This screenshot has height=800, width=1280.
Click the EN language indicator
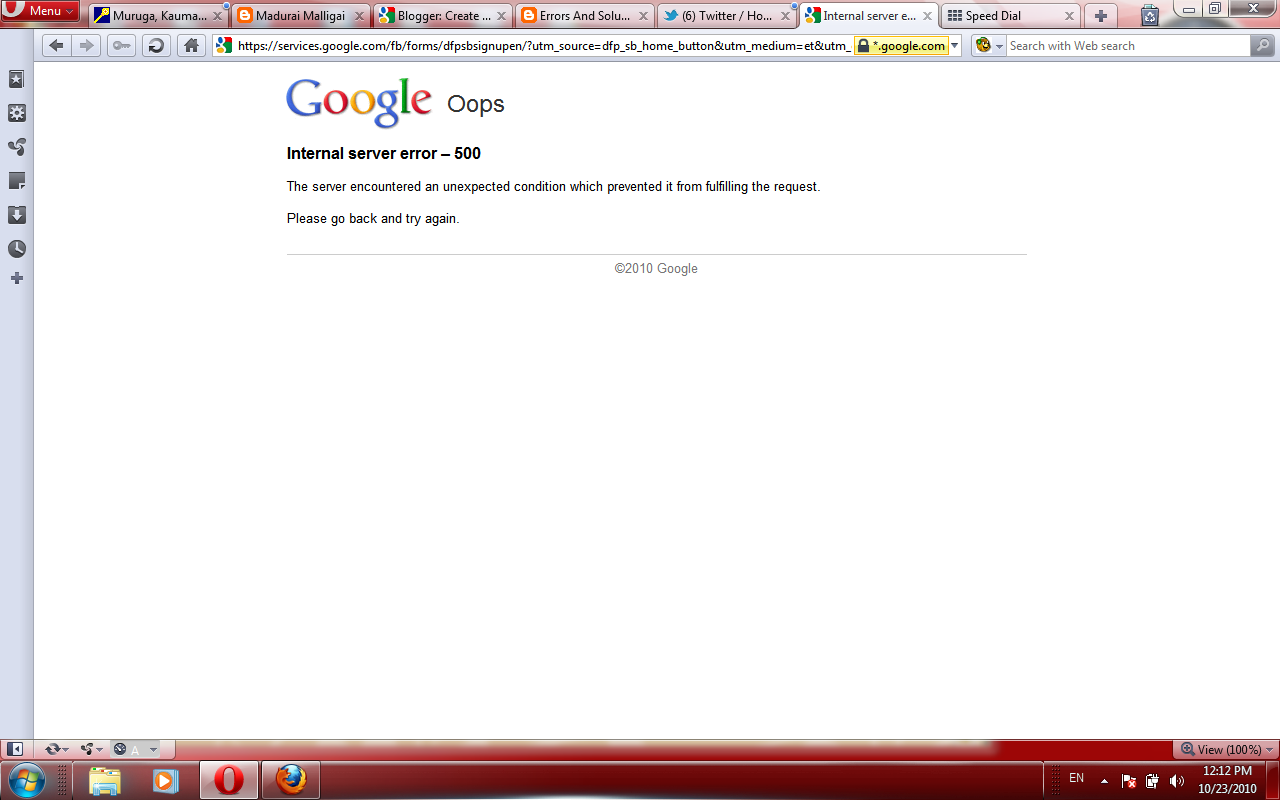point(1076,778)
